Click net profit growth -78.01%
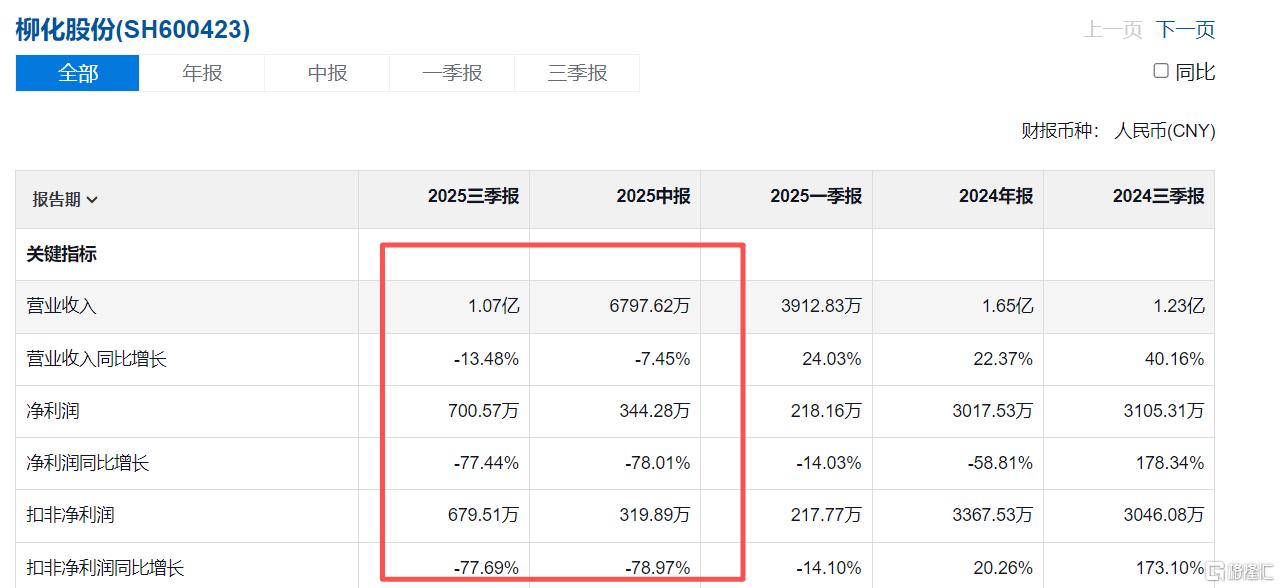Image resolution: width=1280 pixels, height=588 pixels. coord(657,463)
